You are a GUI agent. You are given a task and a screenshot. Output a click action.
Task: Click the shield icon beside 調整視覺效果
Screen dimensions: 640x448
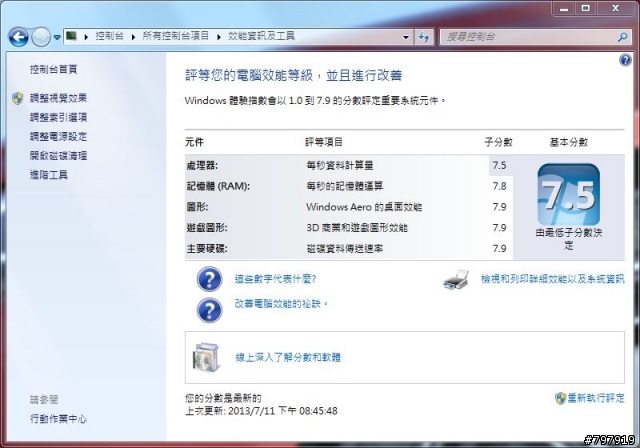point(18,98)
